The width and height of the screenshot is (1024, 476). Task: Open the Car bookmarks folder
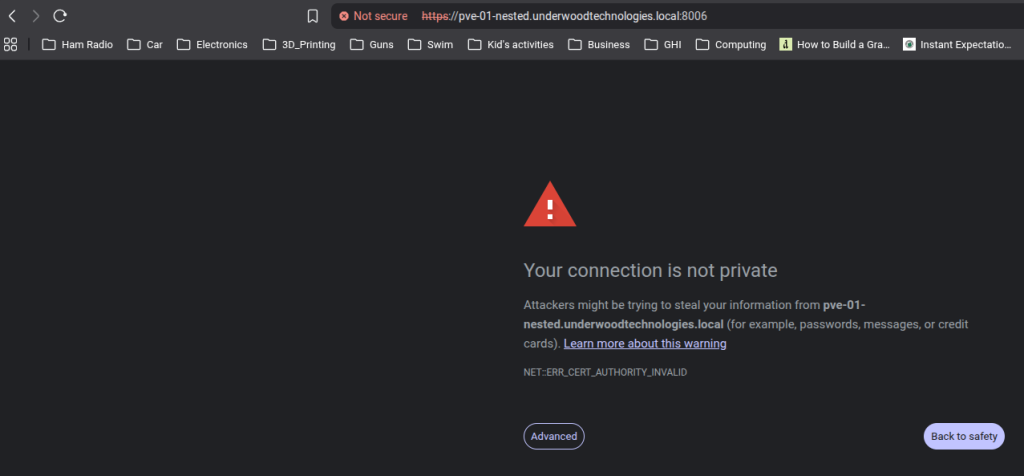point(145,44)
